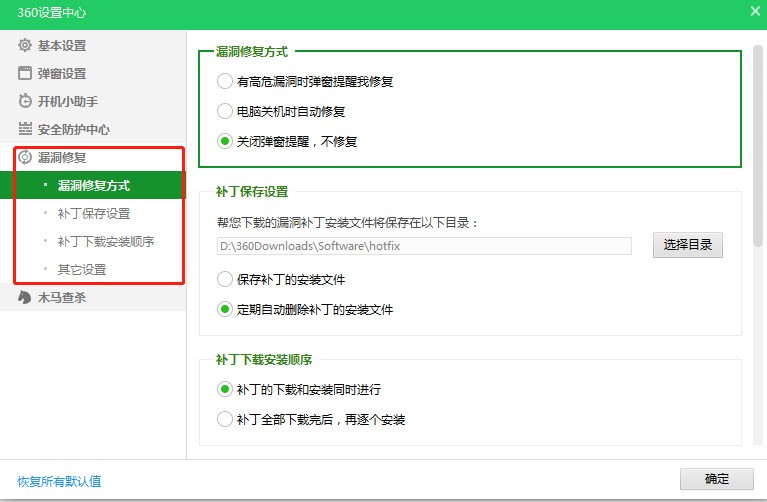Expand the 基本设置 sidebar section
Screen dimensions: 767x502
point(62,45)
